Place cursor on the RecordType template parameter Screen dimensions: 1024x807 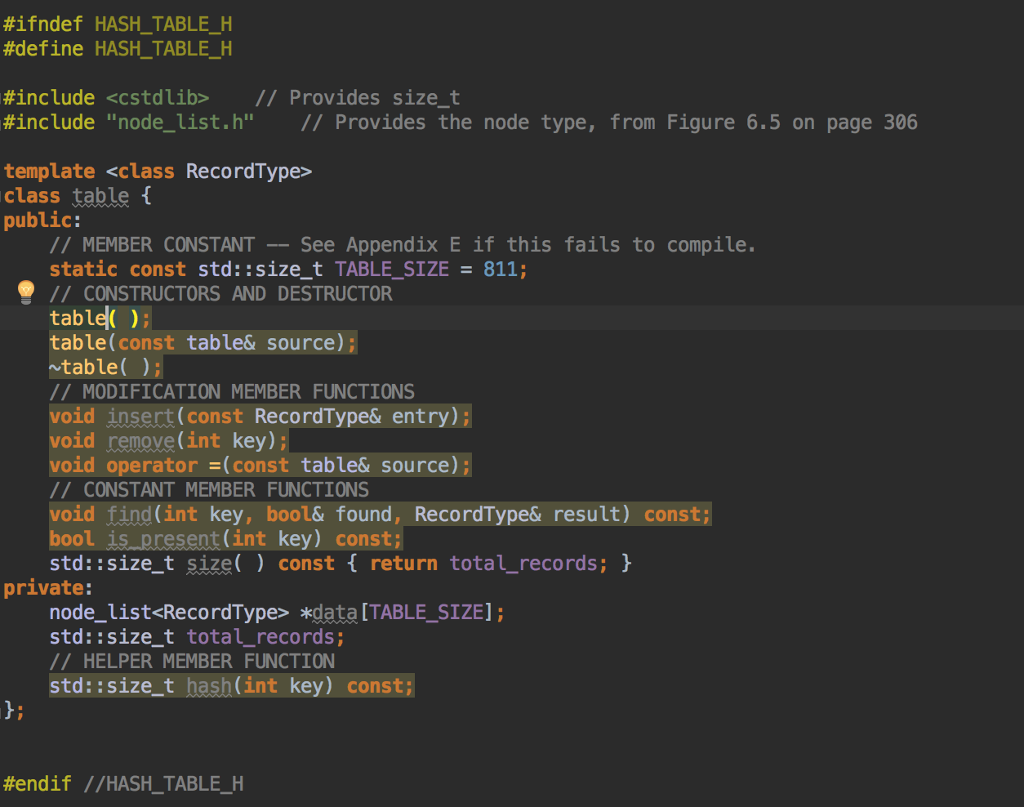point(245,170)
